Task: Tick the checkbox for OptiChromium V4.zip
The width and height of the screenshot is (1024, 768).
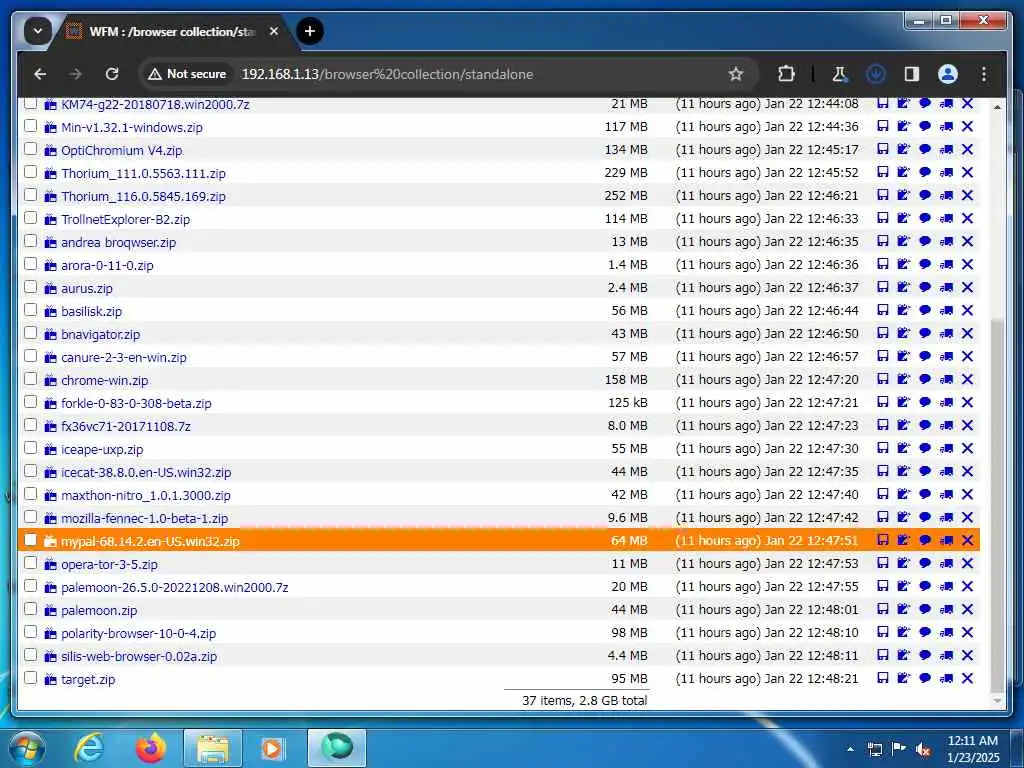Action: (30, 148)
